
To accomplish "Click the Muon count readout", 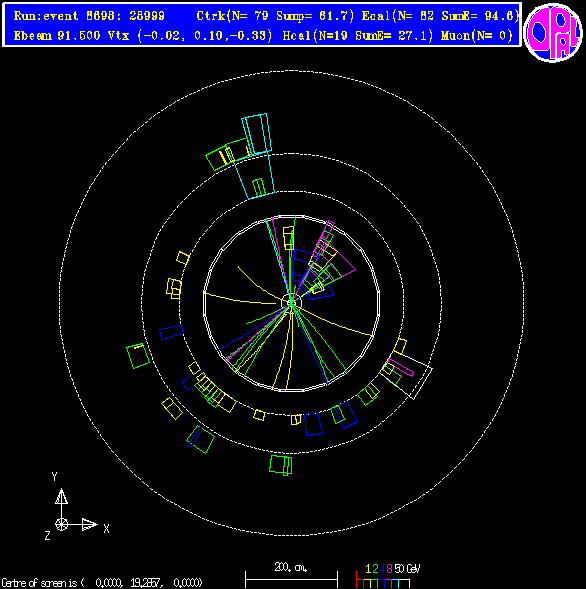I will (477, 36).
